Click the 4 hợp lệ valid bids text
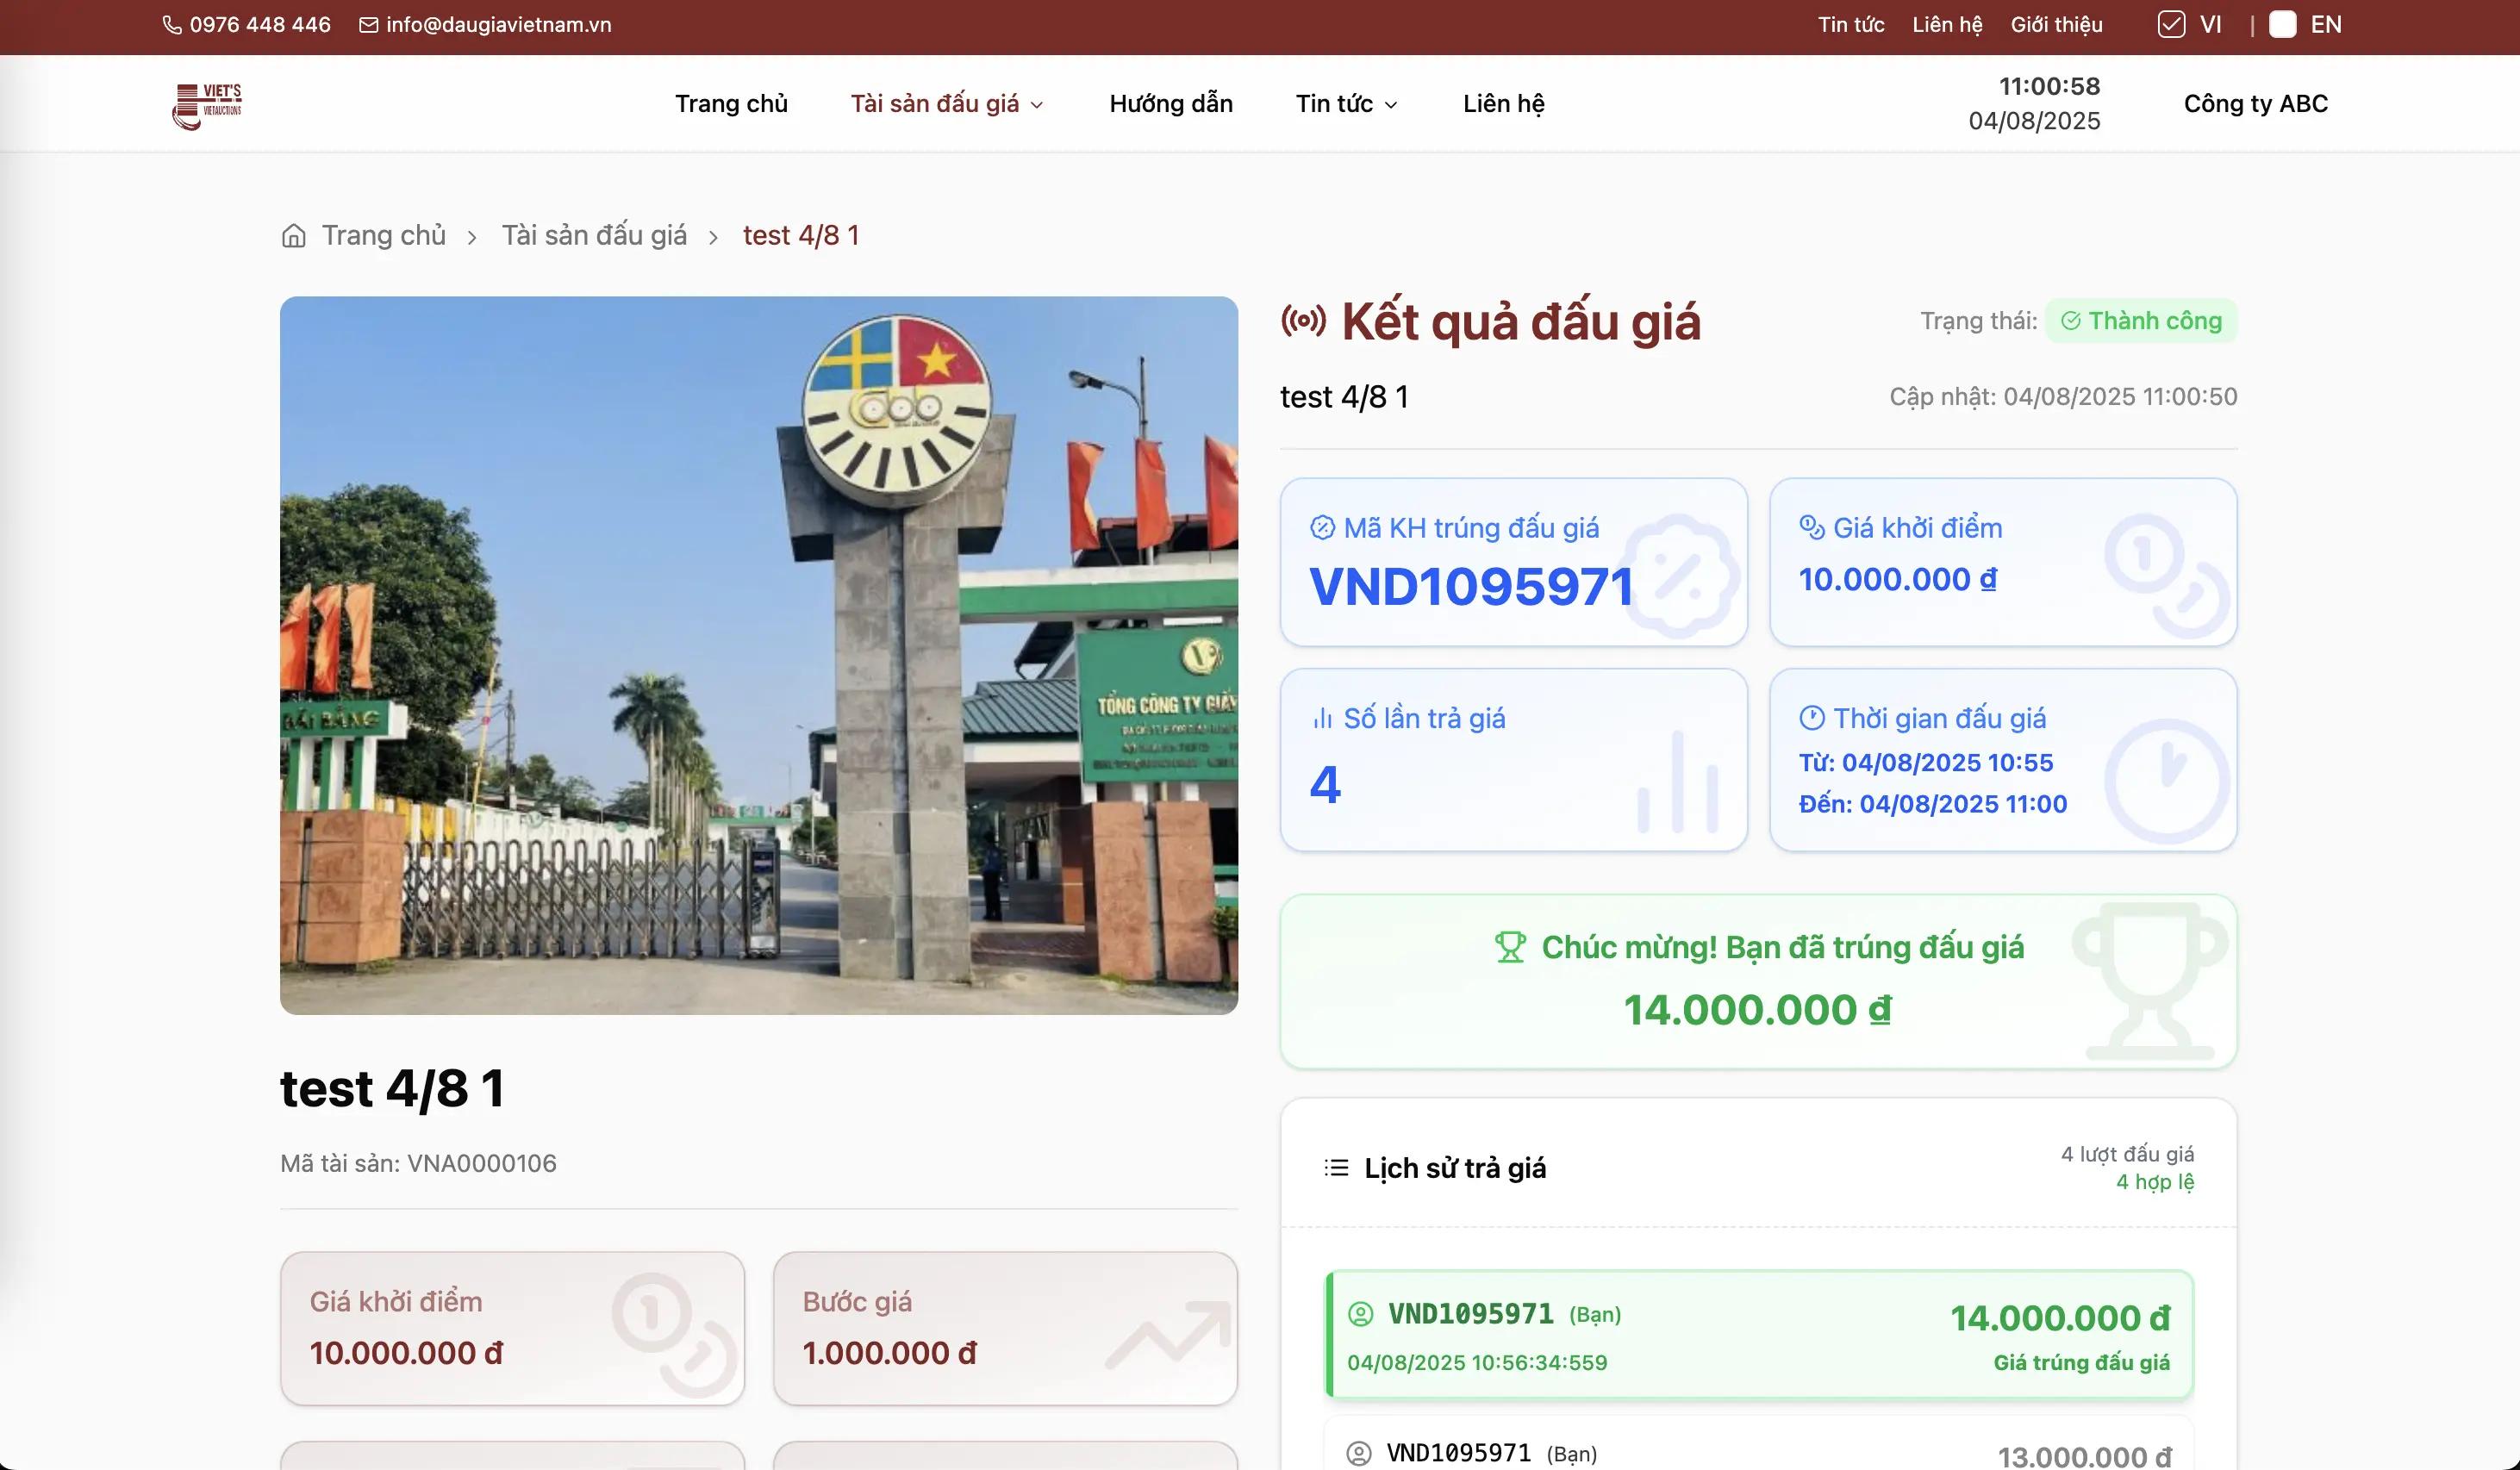 tap(2155, 1182)
